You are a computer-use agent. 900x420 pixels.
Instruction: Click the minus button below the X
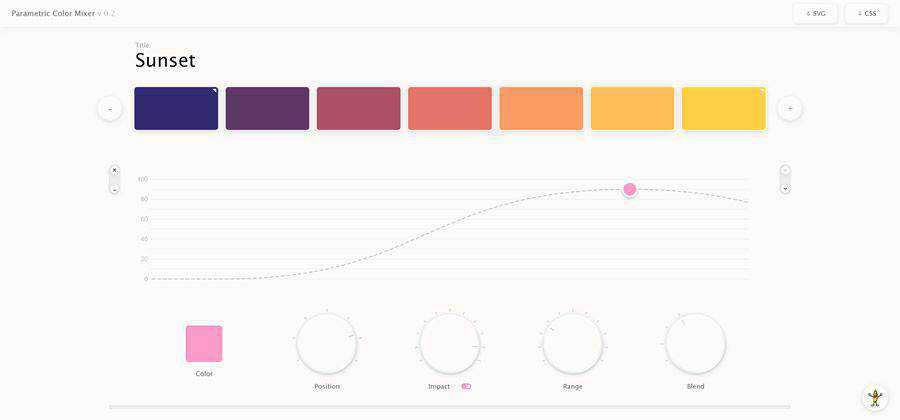click(x=114, y=188)
